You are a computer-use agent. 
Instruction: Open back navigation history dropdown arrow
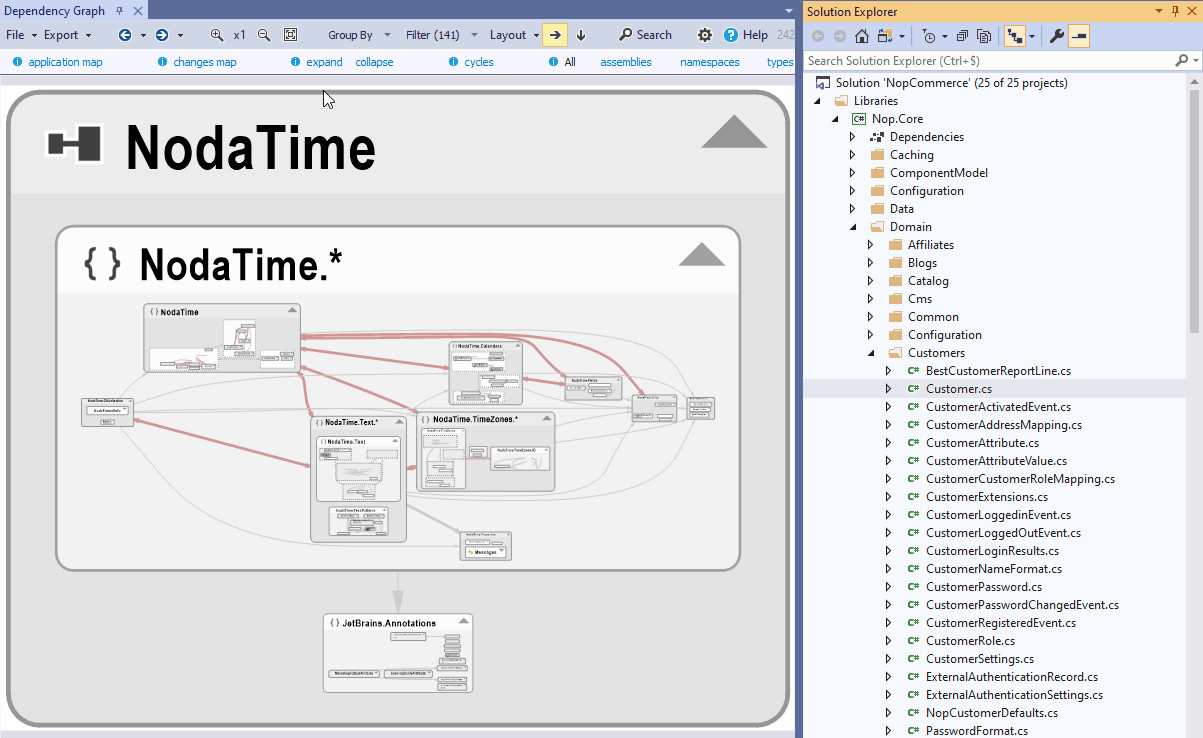pos(143,35)
